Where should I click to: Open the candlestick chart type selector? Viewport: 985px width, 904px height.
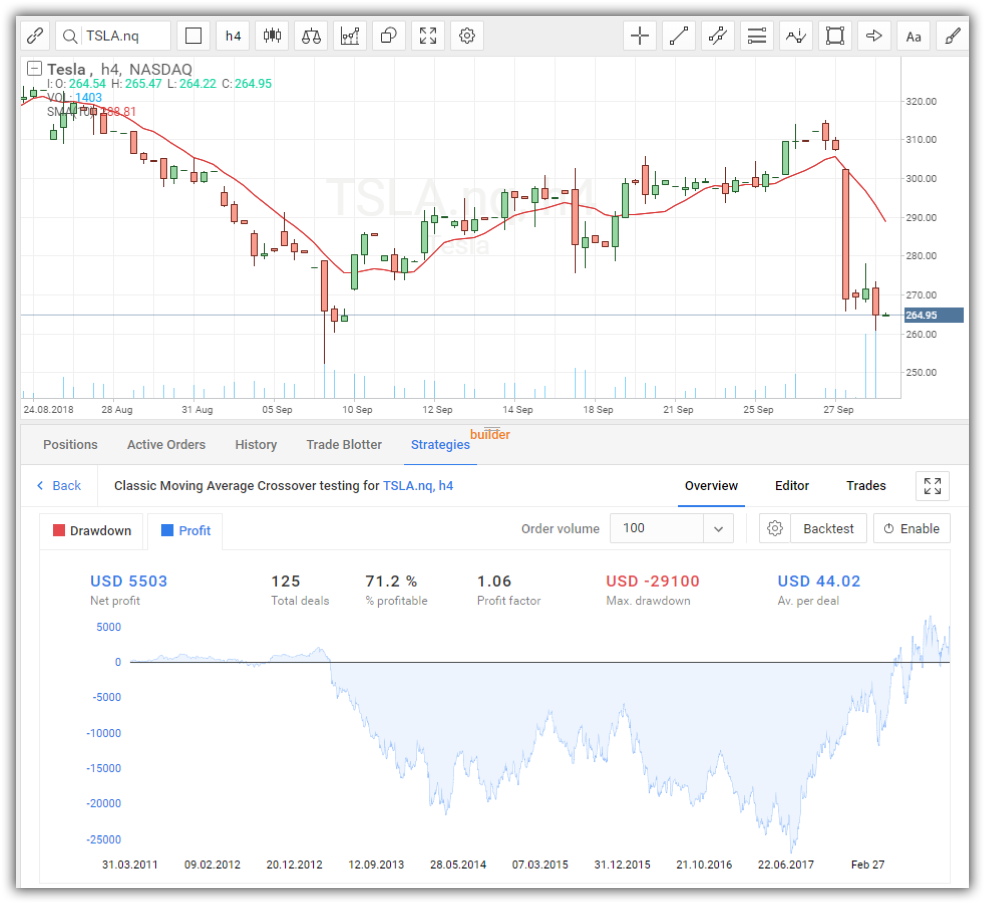(x=272, y=36)
